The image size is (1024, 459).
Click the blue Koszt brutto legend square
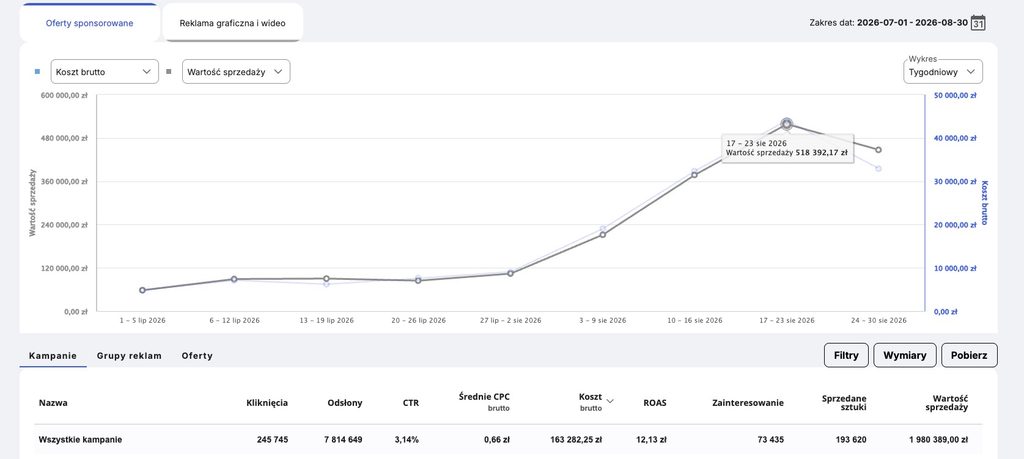[37, 72]
